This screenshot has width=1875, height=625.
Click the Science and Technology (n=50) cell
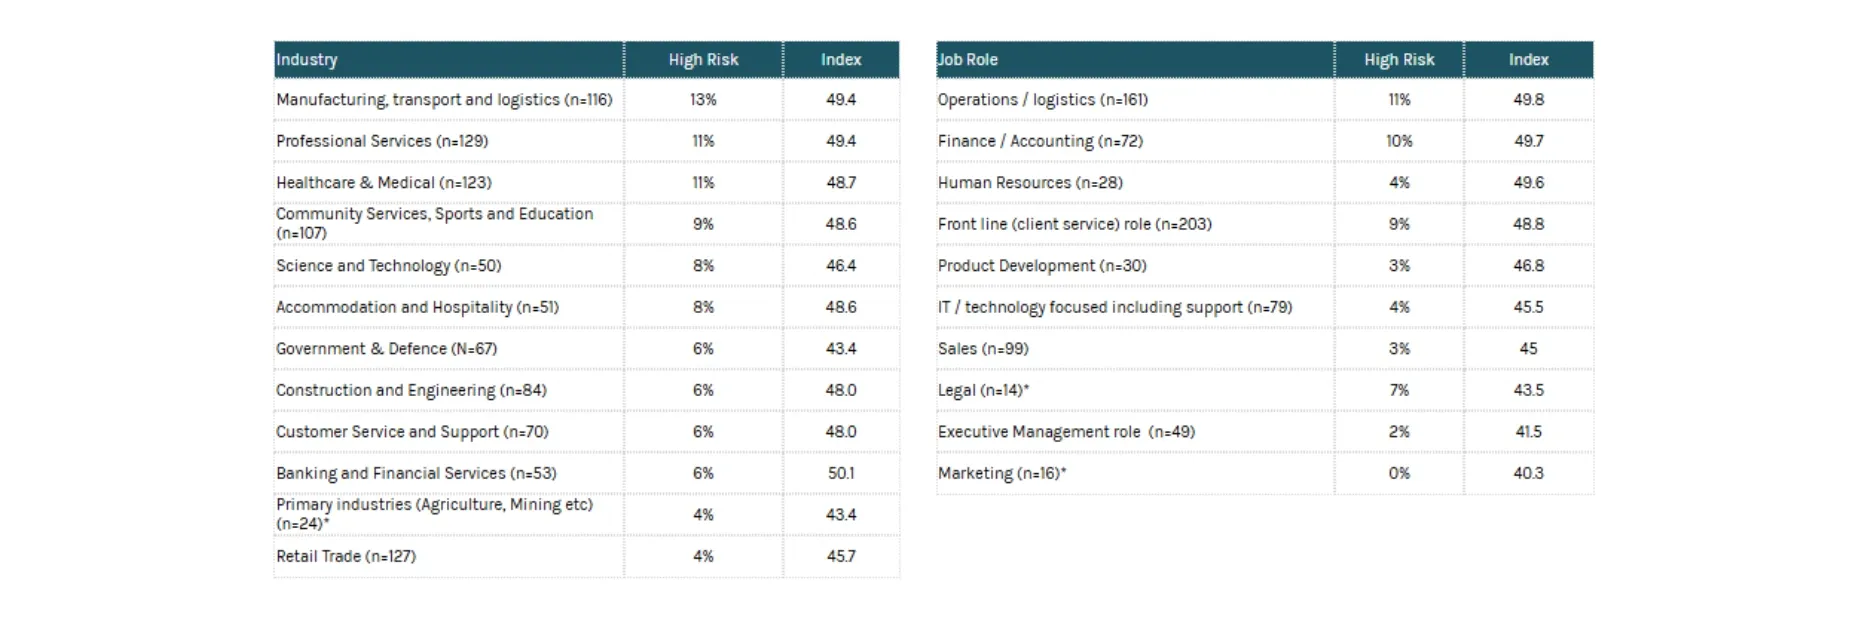coord(388,266)
